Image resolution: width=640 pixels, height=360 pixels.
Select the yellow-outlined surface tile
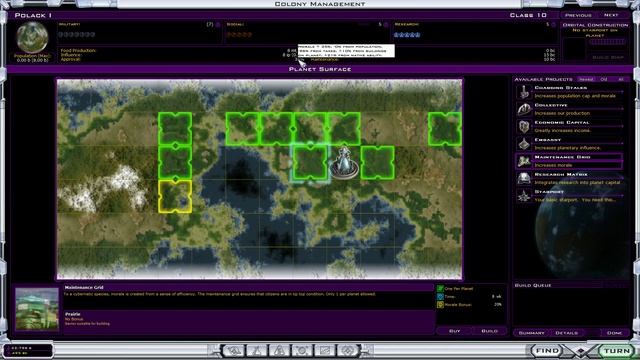[x=175, y=197]
